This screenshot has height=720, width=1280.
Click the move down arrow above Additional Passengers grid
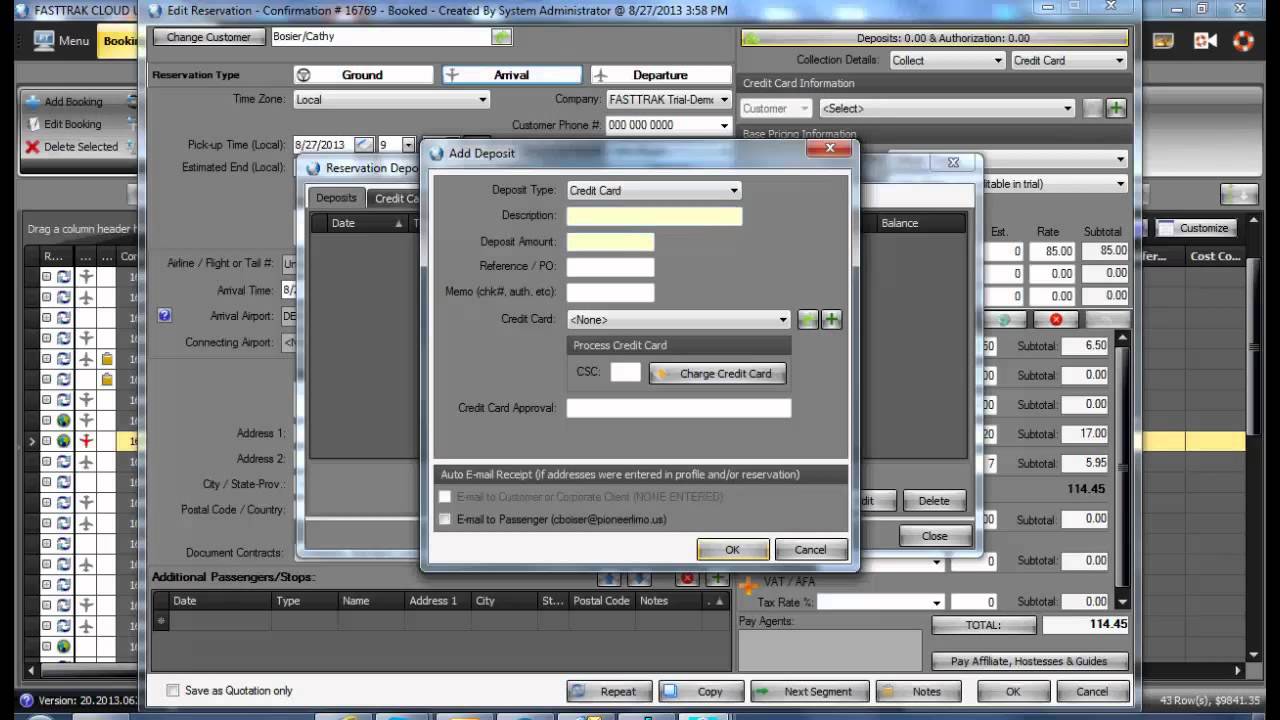[638, 578]
